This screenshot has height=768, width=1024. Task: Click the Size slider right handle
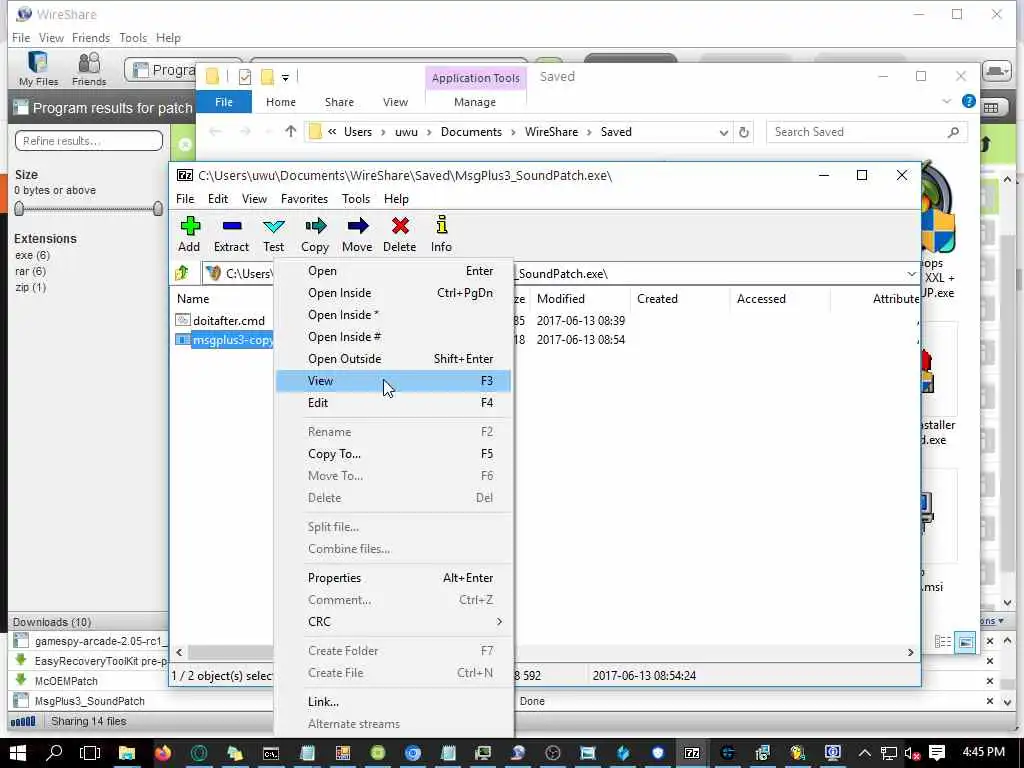(x=158, y=208)
